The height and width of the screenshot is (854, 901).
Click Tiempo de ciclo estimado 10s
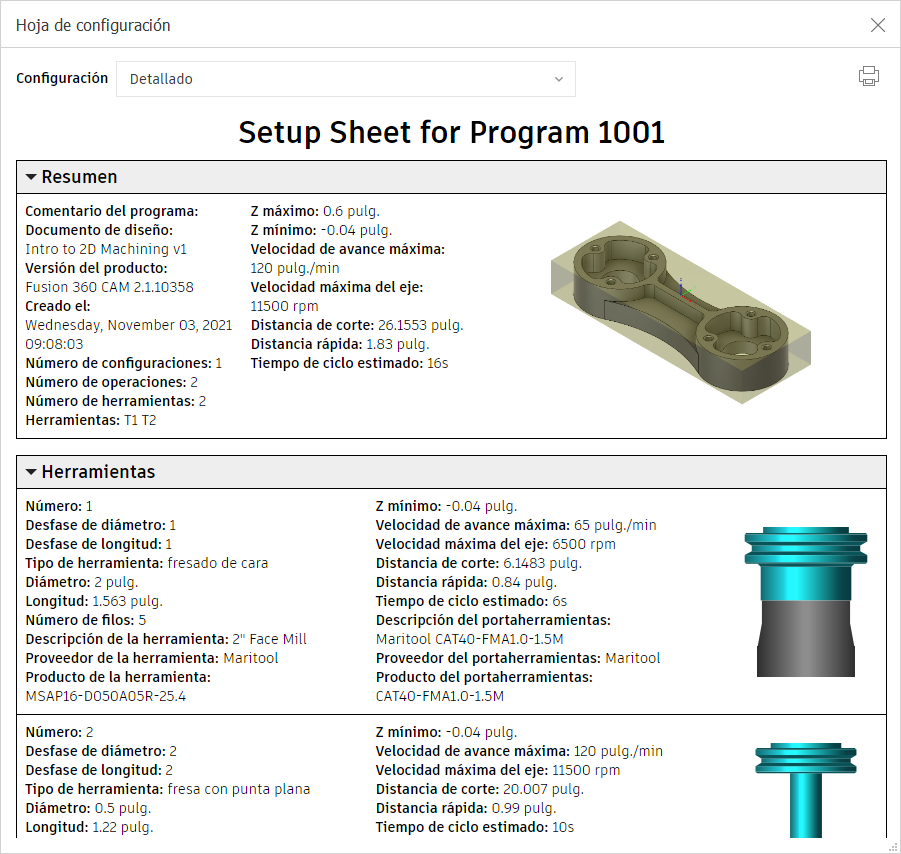click(475, 827)
